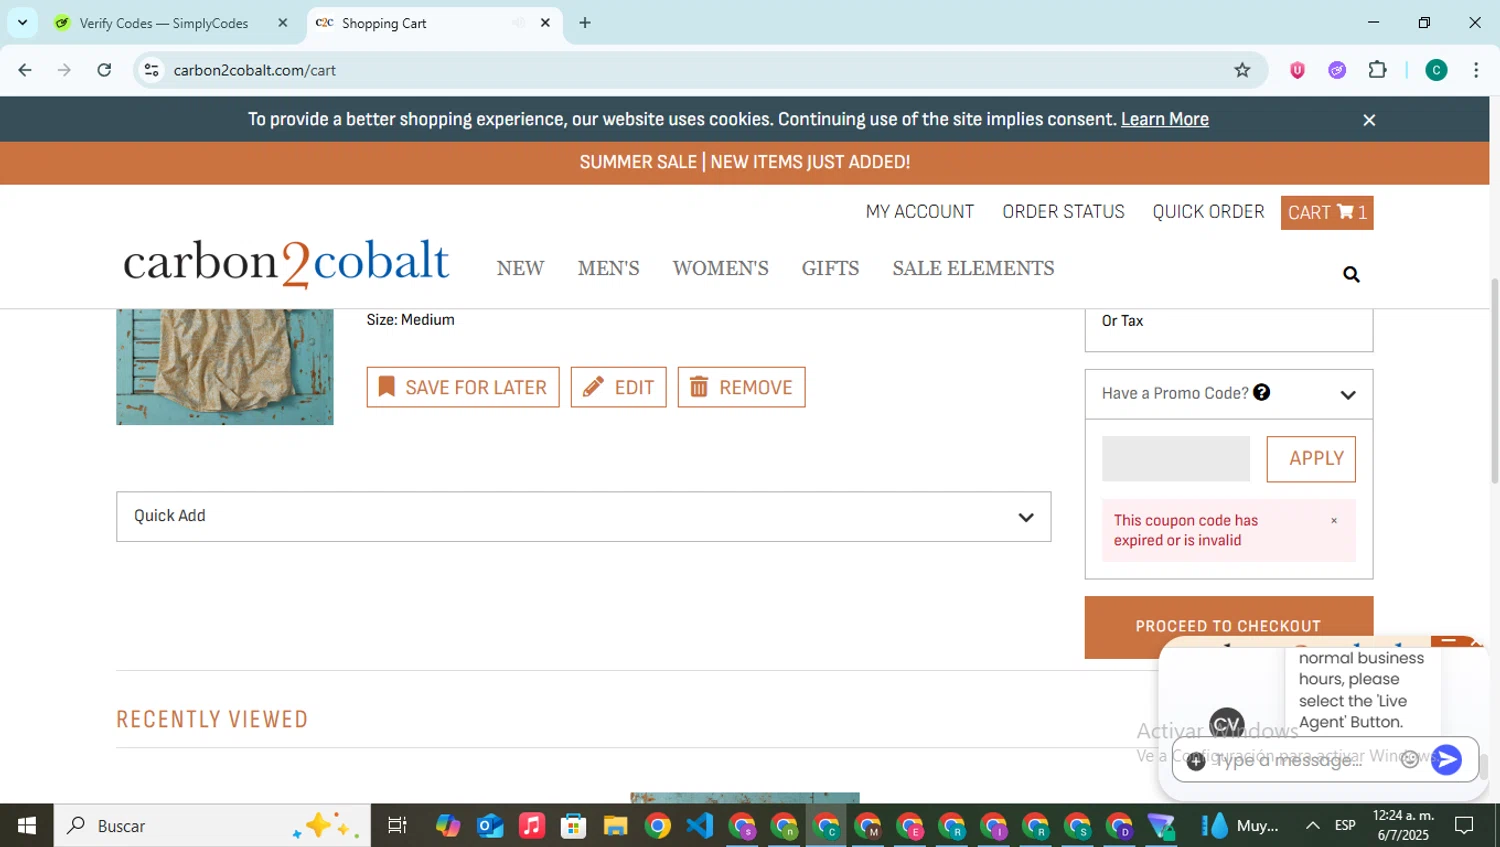Open Microsoft Store from taskbar
The image size is (1500, 847).
[x=573, y=826]
